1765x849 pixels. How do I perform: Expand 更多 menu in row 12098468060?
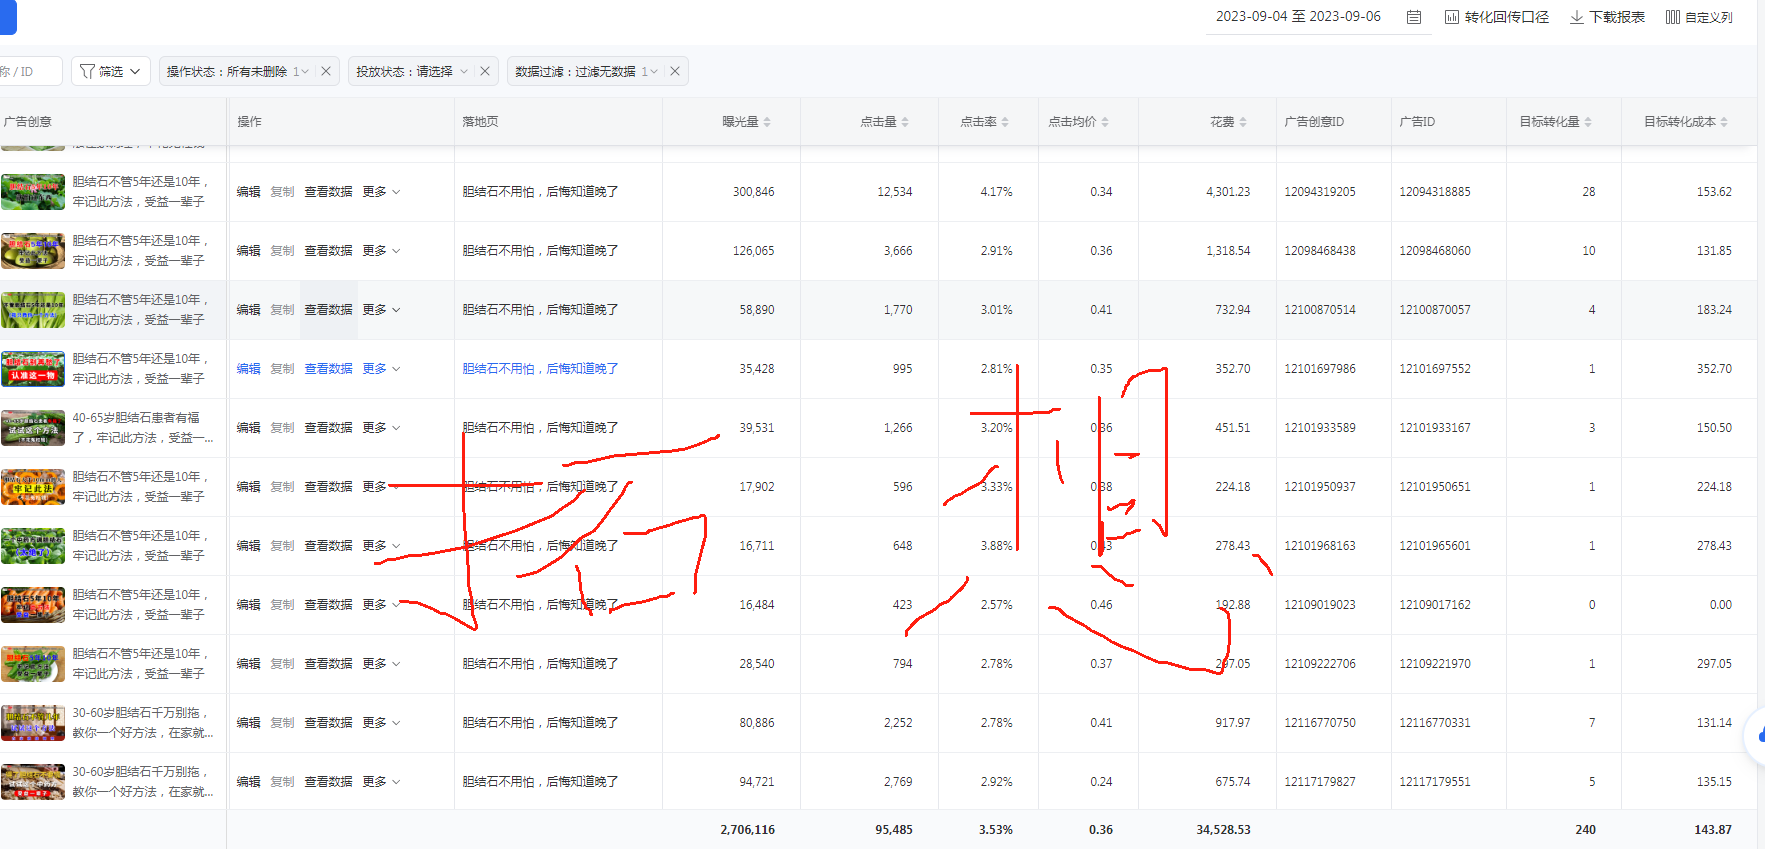[x=381, y=251]
